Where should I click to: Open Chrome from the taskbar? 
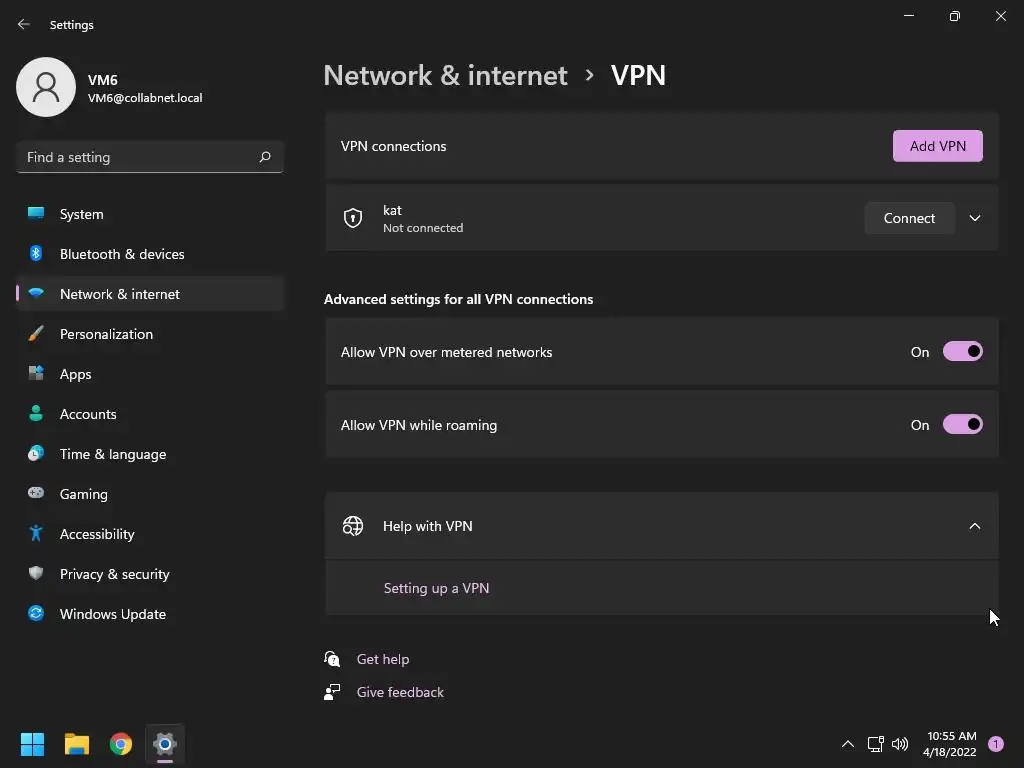[121, 744]
